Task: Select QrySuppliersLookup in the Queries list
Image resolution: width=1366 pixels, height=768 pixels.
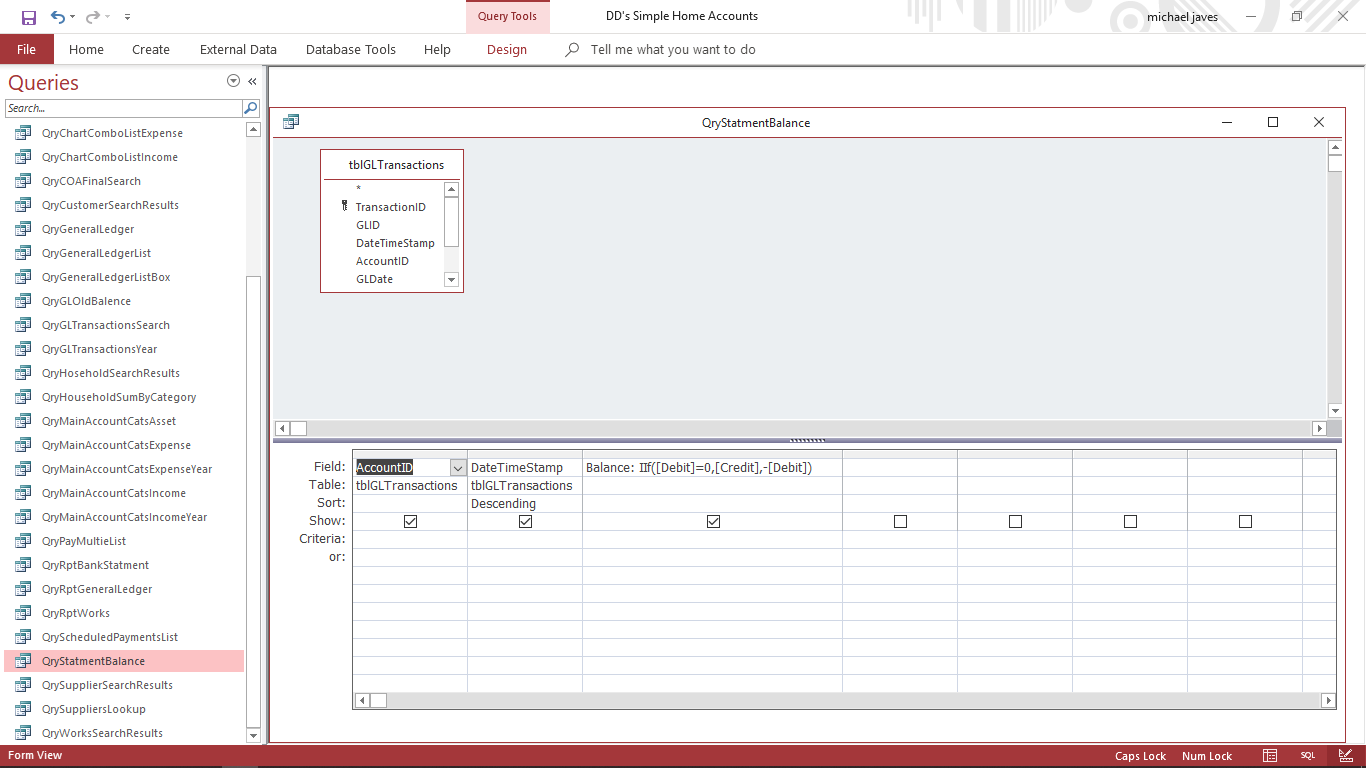Action: coord(124,709)
